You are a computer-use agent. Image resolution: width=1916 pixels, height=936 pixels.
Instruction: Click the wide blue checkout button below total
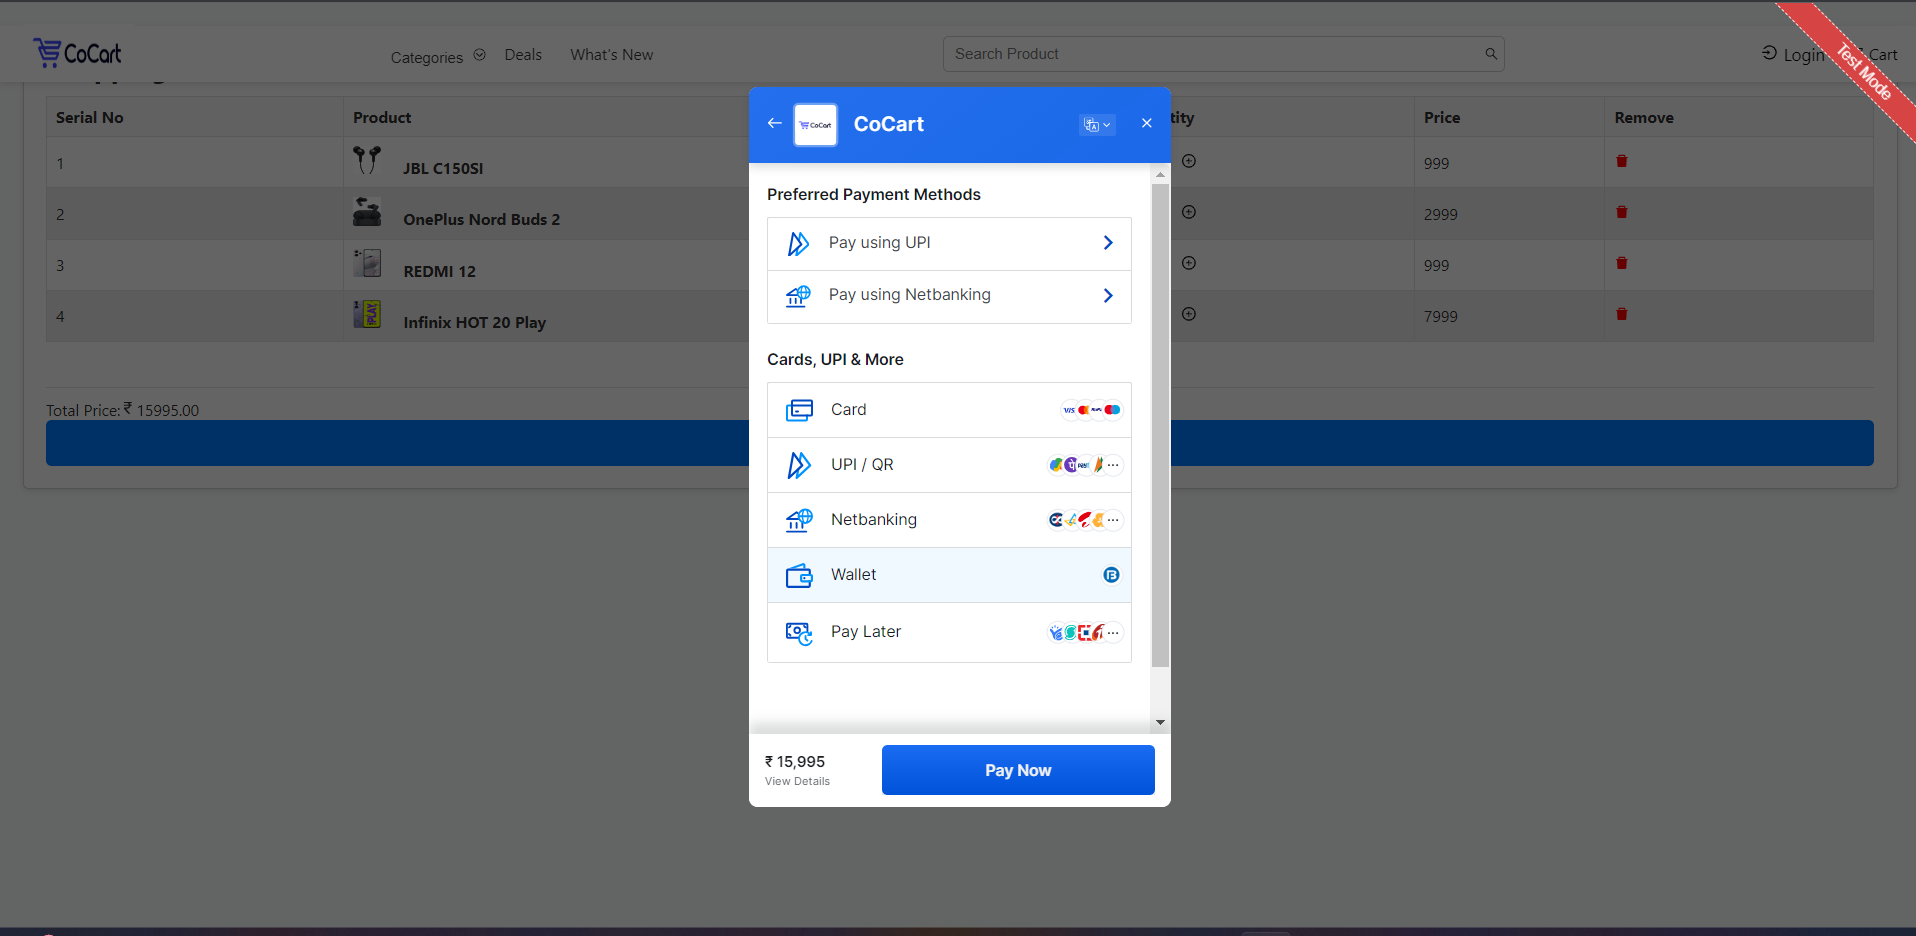point(959,443)
